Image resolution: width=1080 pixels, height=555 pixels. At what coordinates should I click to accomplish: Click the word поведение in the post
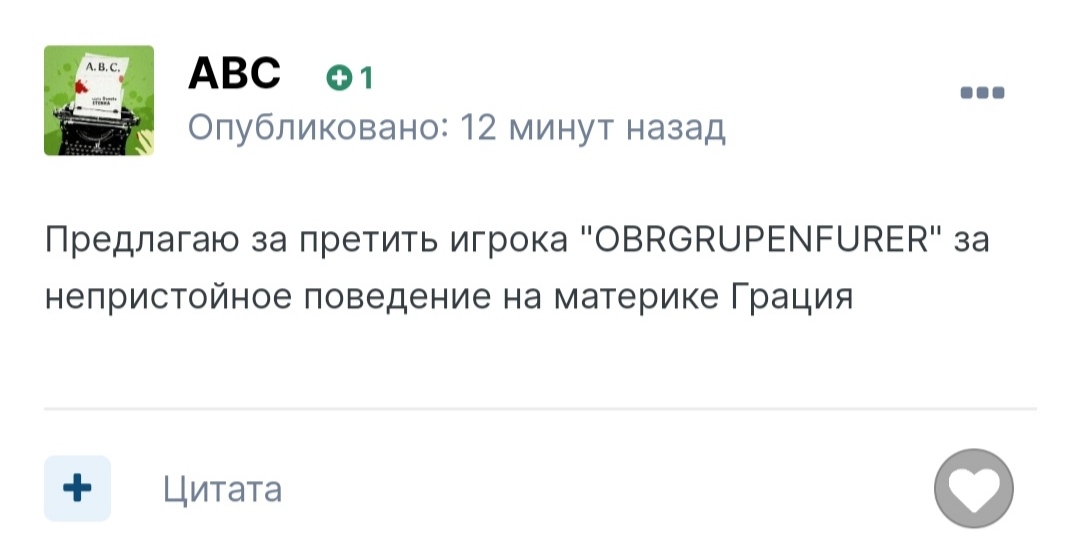[x=377, y=298]
